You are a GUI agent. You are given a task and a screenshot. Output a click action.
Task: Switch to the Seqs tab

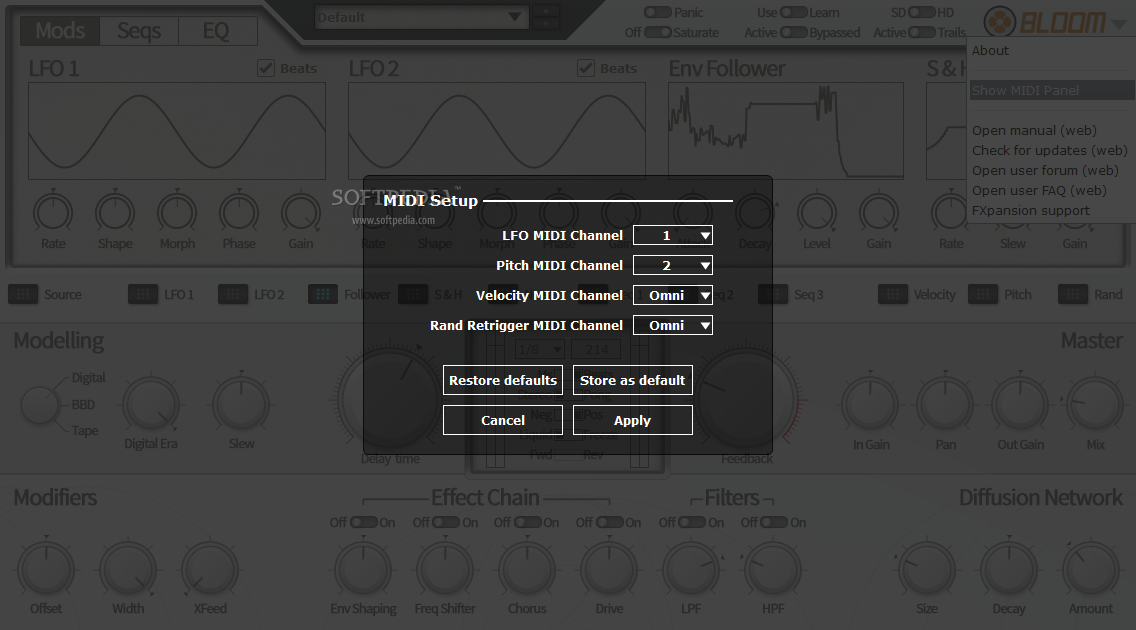coord(139,30)
